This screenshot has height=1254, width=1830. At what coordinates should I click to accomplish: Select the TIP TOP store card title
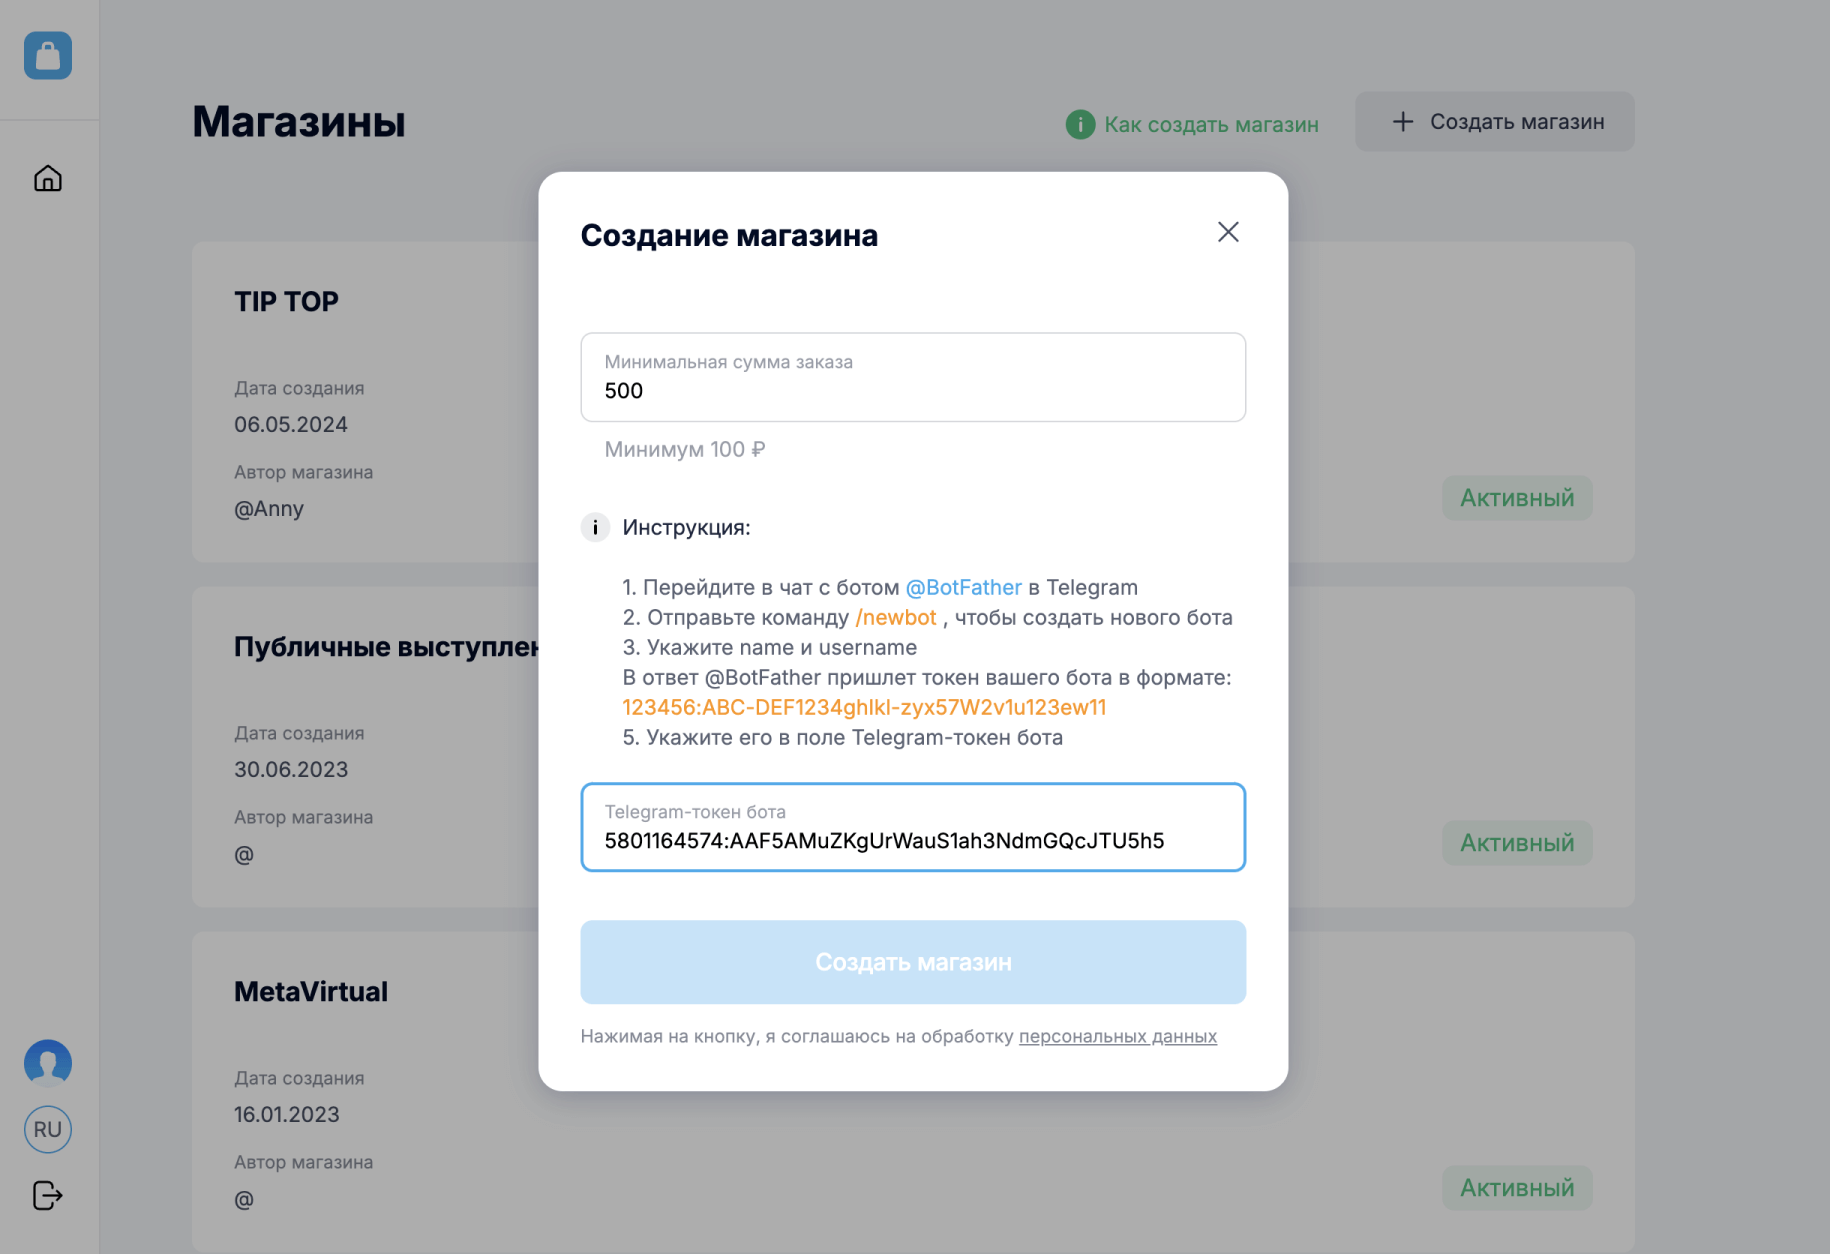(286, 301)
